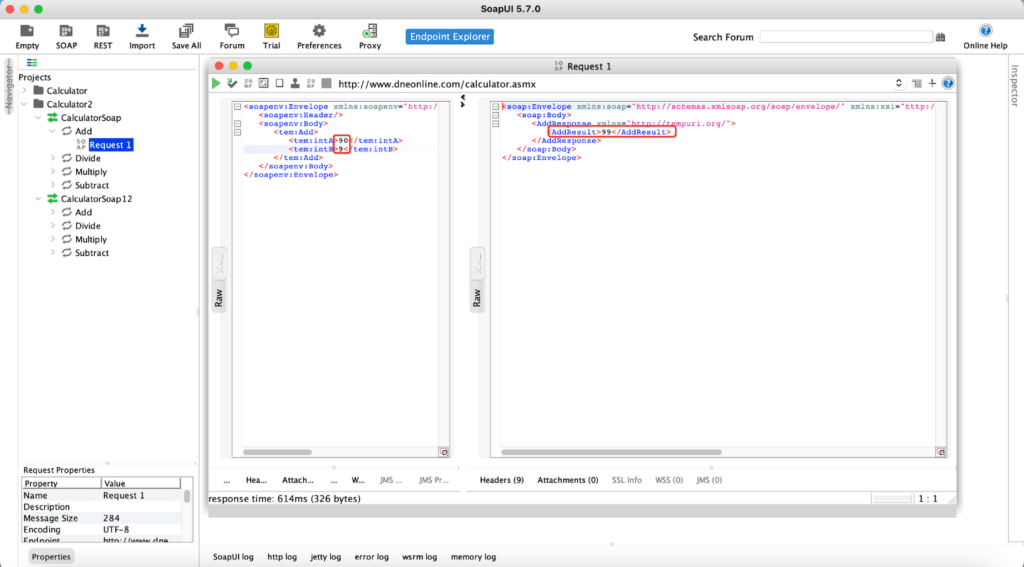1024x567 pixels.
Task: Open the SoapUI log tab
Action: click(x=233, y=557)
